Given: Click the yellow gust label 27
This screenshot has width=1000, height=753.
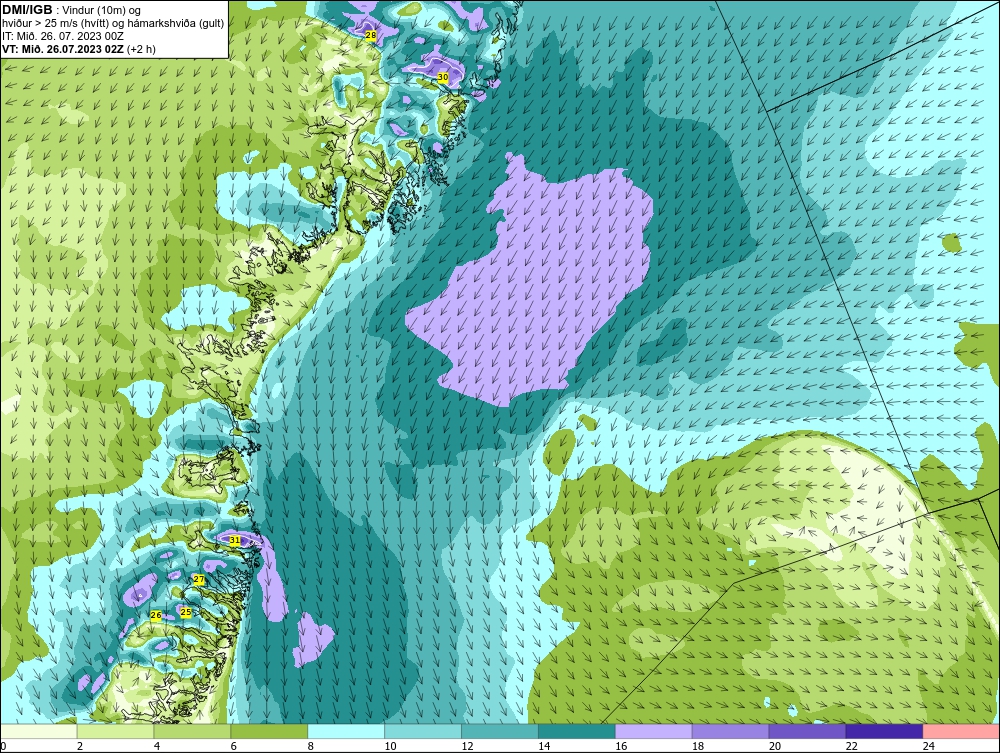Looking at the screenshot, I should coord(199,580).
